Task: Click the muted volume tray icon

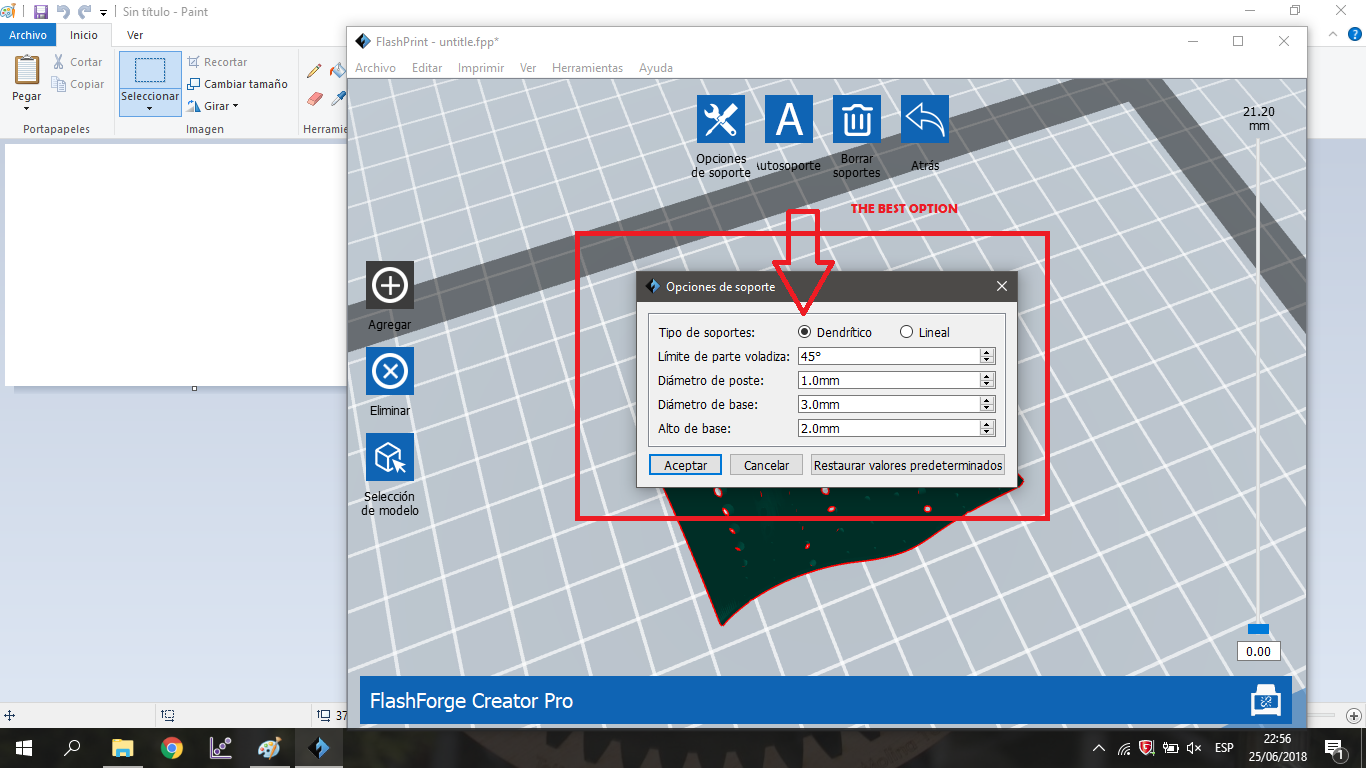Action: 1194,748
